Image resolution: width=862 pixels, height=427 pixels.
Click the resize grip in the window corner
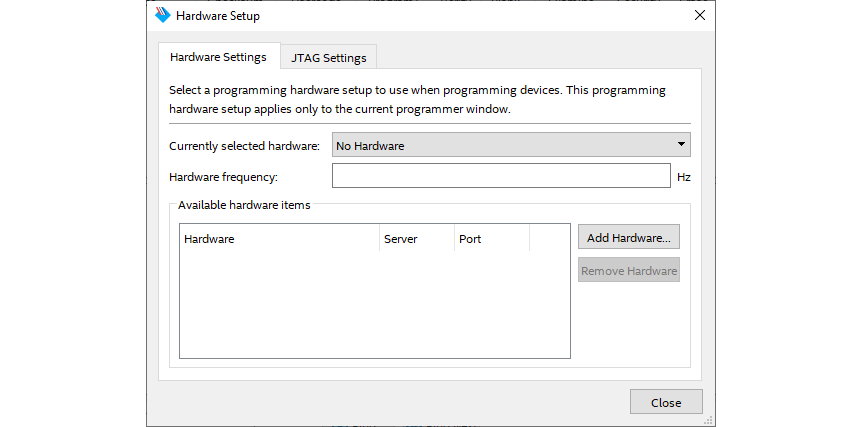(x=709, y=420)
